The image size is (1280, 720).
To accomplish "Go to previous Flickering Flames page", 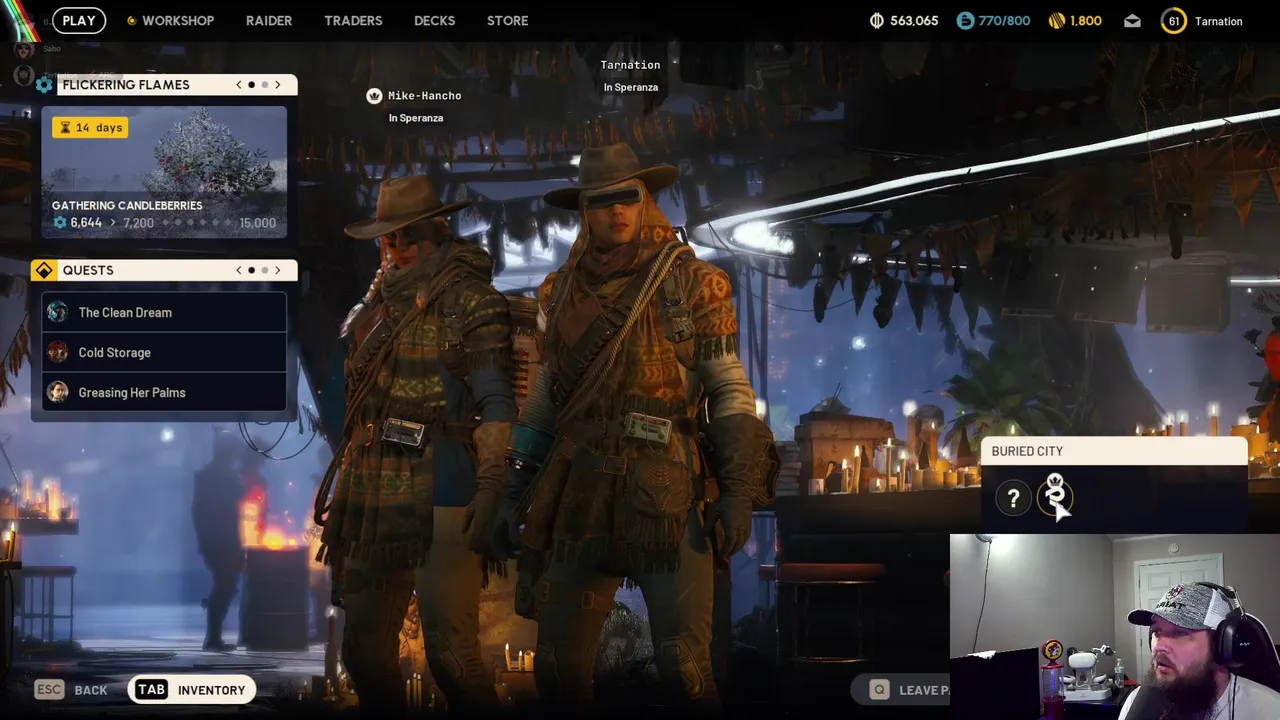I will tap(238, 85).
